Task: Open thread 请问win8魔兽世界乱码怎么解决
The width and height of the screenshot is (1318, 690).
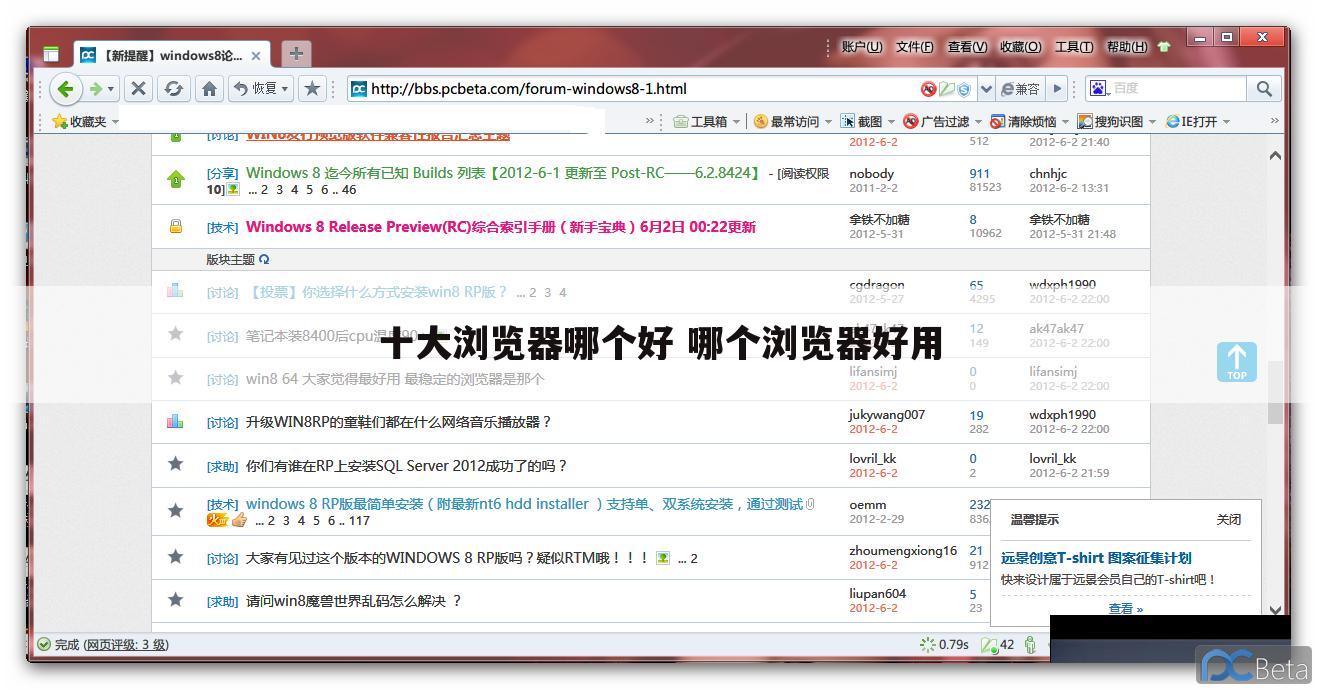Action: point(354,601)
